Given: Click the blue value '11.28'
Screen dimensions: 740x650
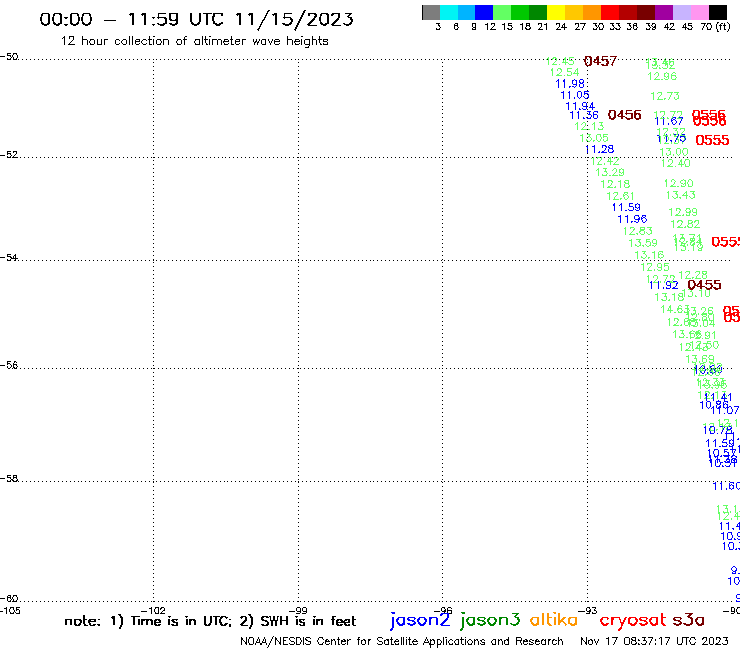Looking at the screenshot, I should (599, 150).
